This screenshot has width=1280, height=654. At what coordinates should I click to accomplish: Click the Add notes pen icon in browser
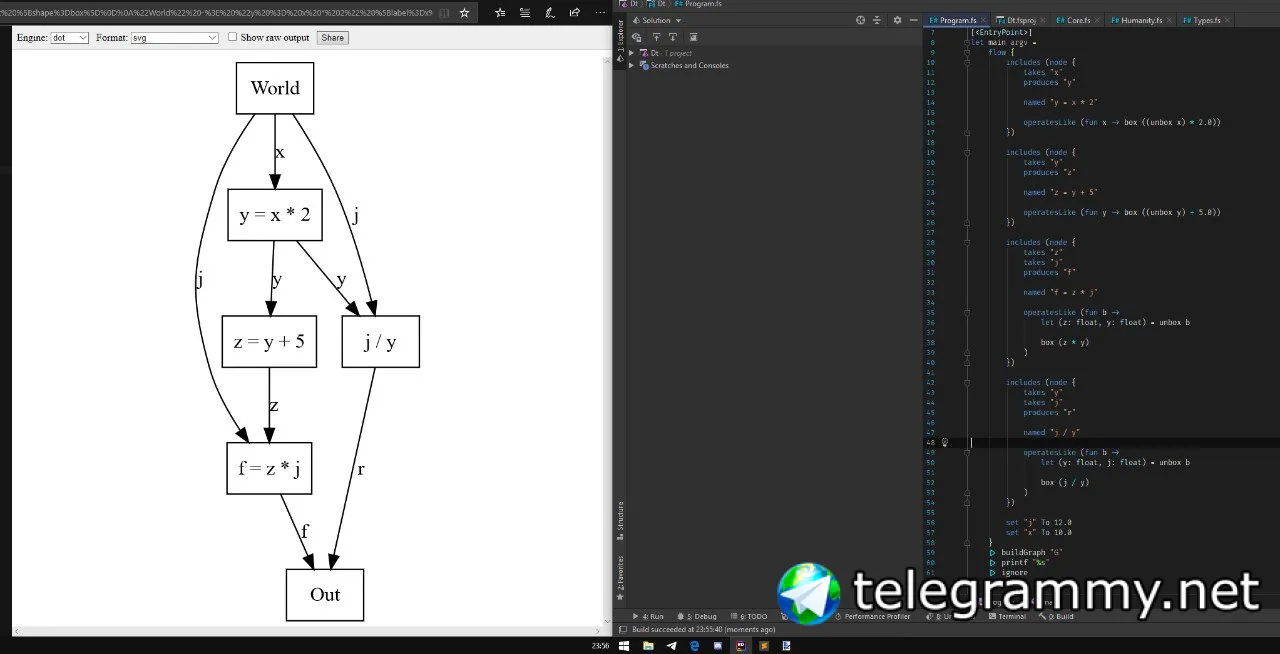coord(550,13)
